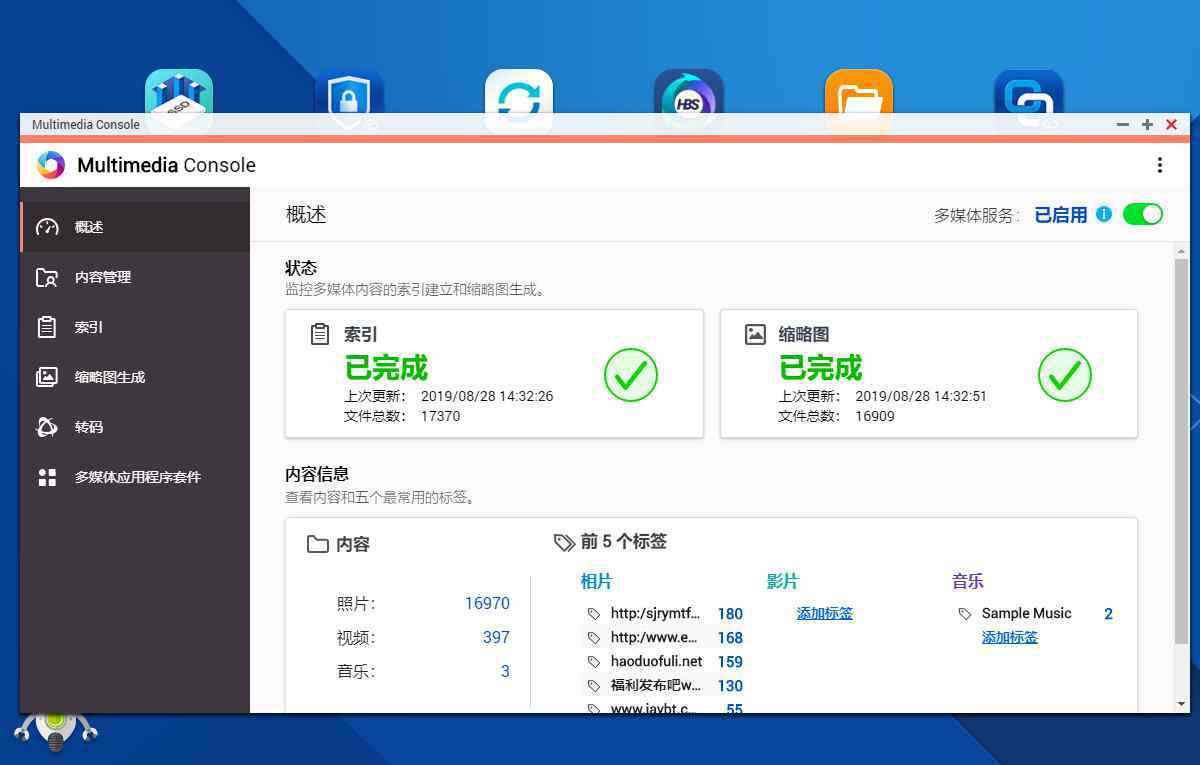Click the "已启用" service status text
The height and width of the screenshot is (765, 1200).
(x=1061, y=214)
